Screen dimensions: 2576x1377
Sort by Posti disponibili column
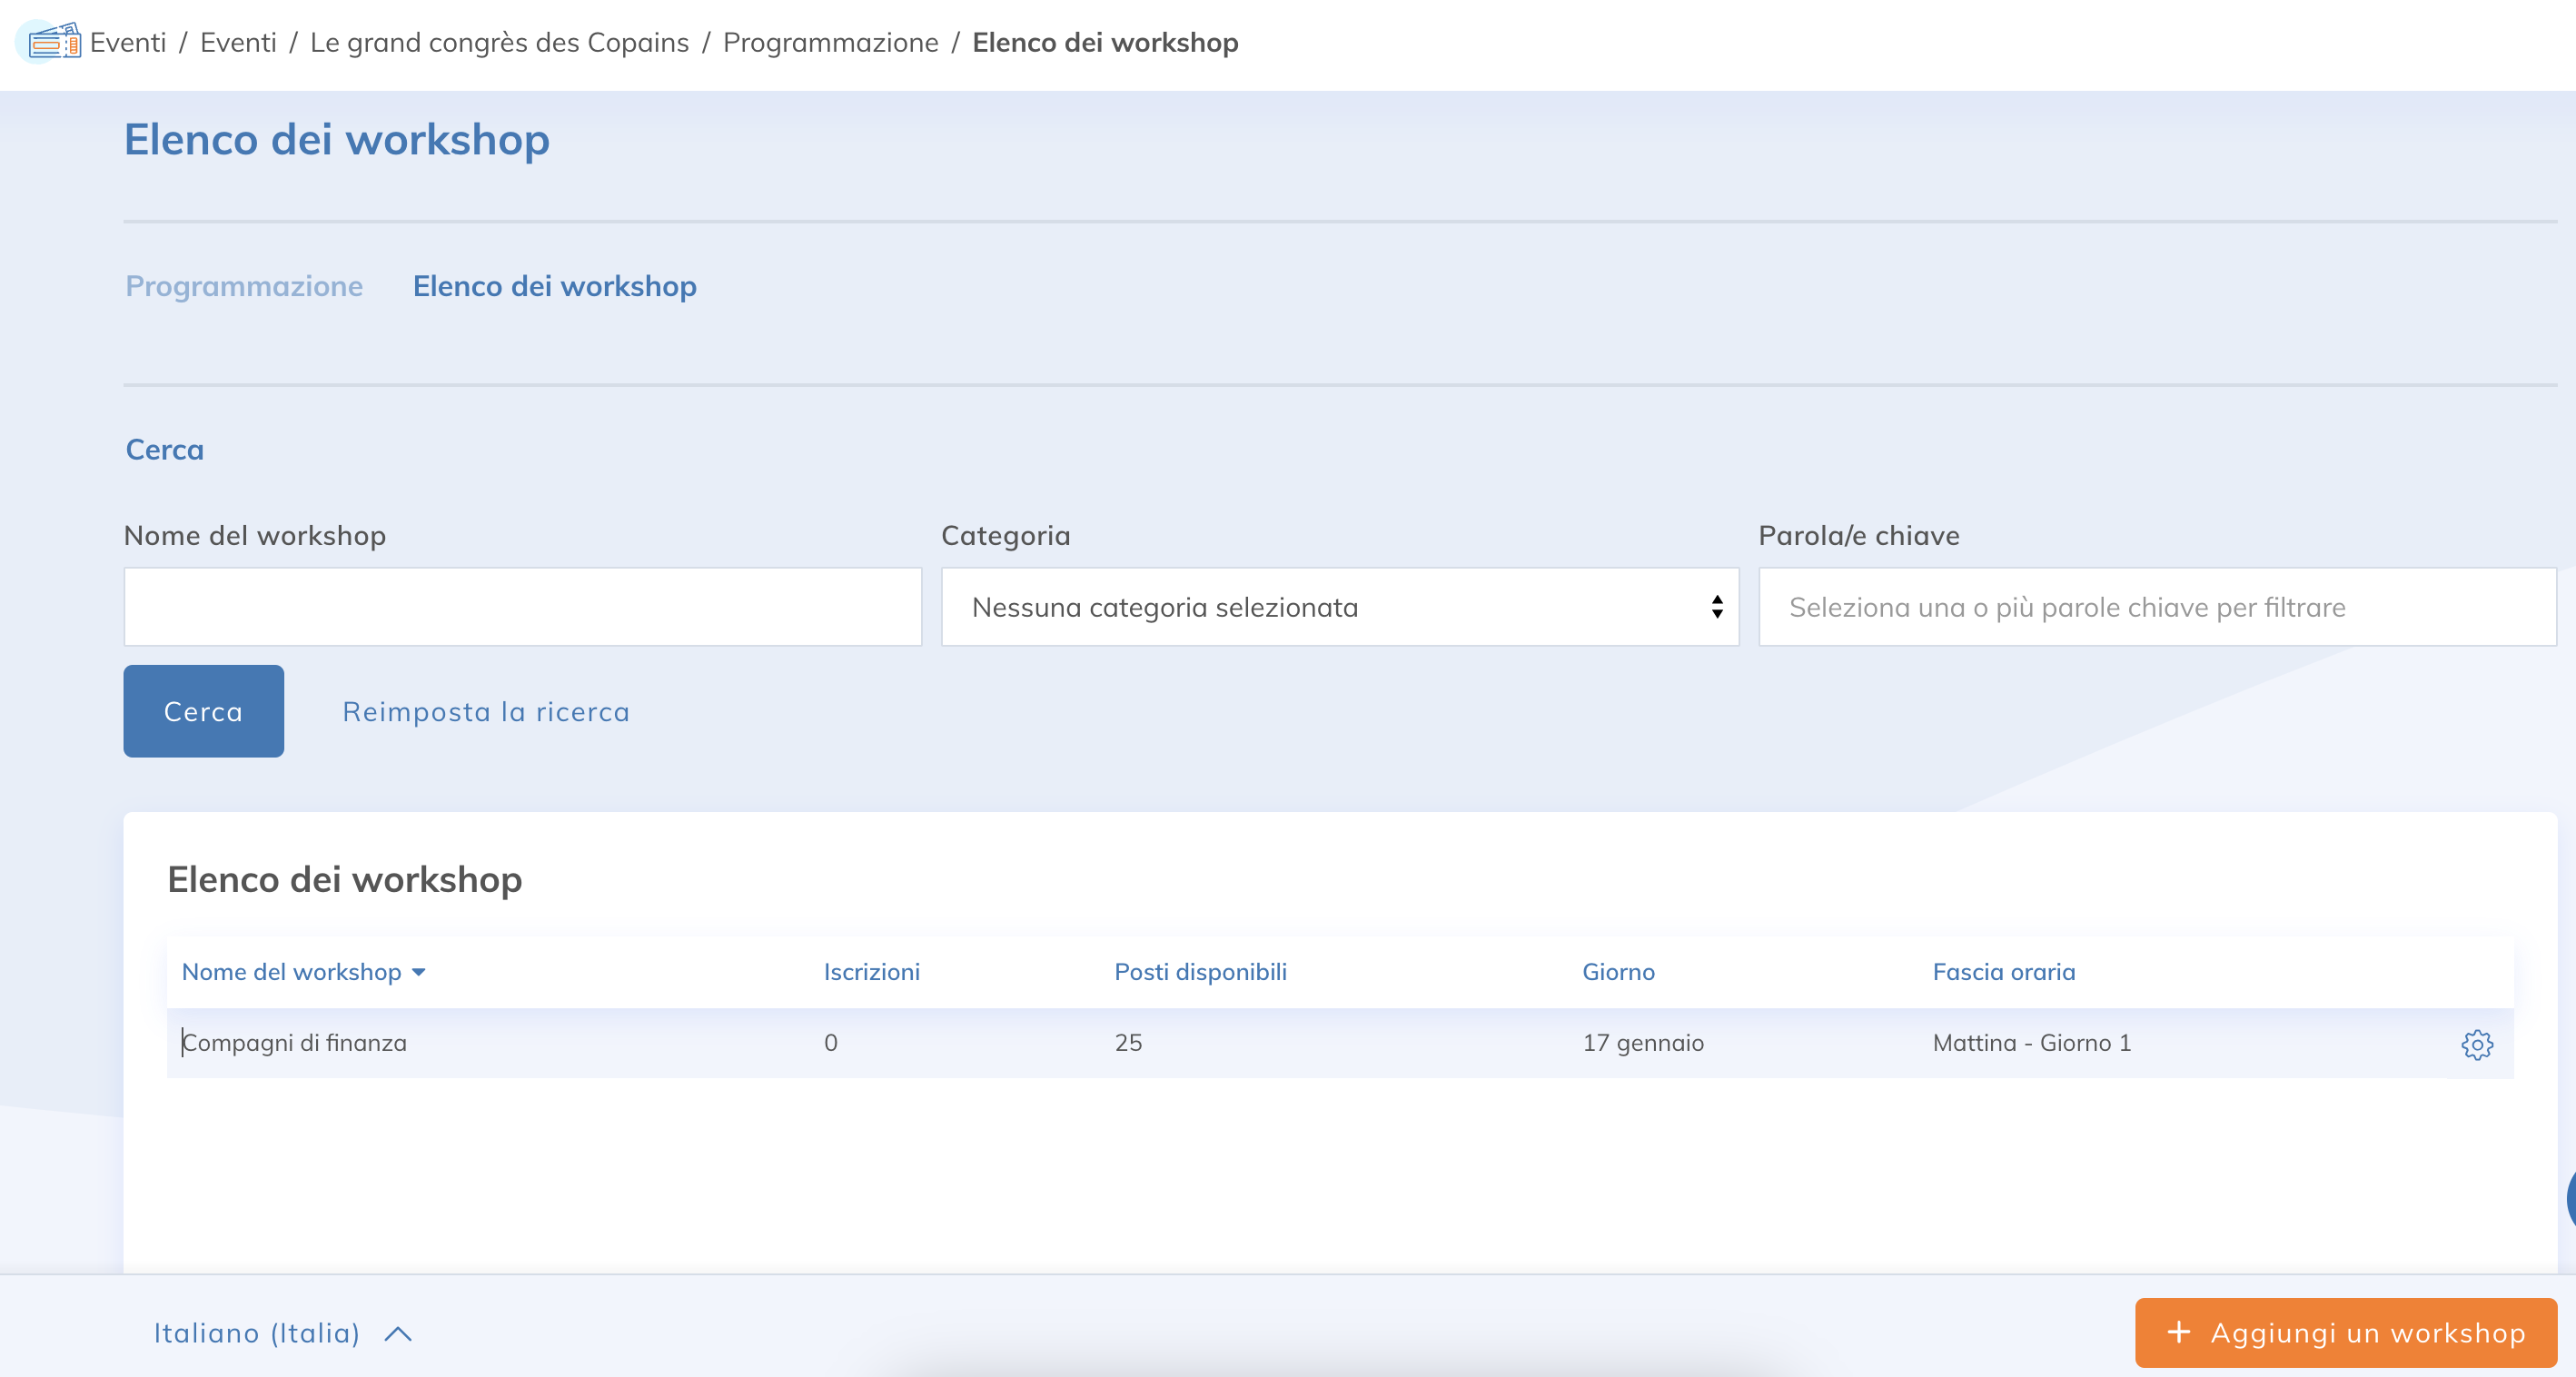coord(1200,972)
